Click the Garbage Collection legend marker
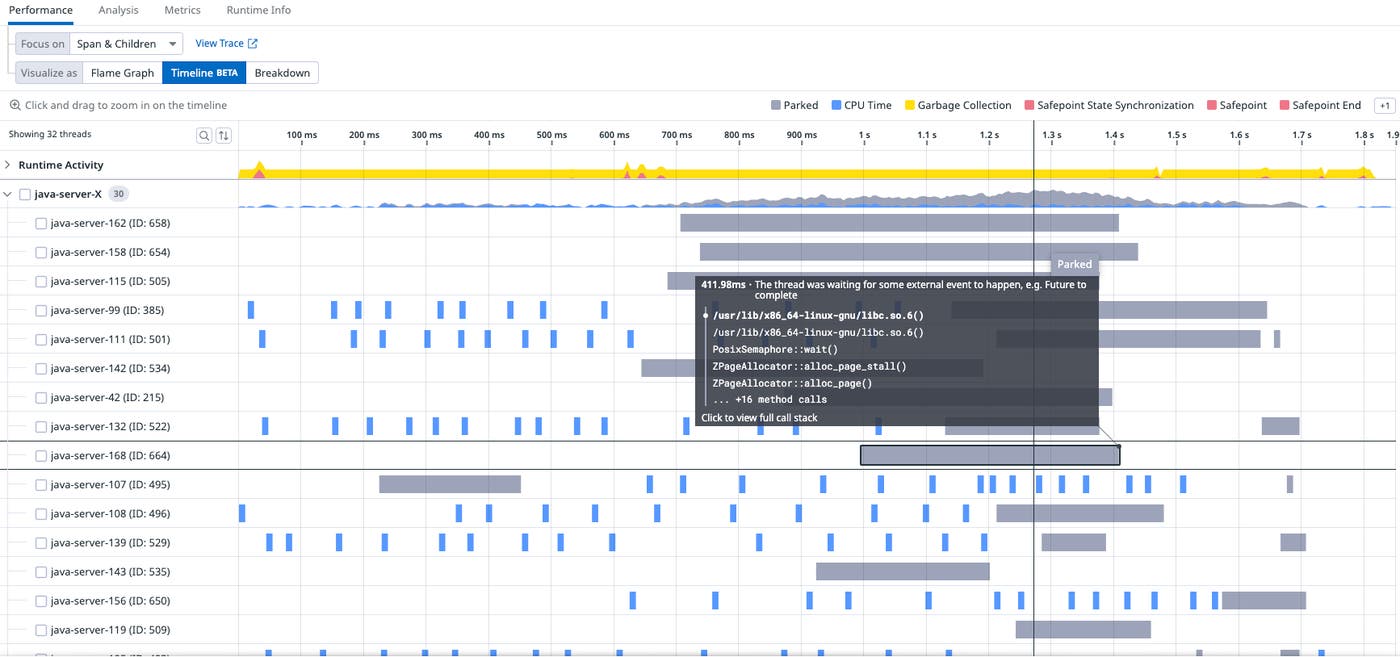Screen dimensions: 1400x657 click(x=908, y=104)
